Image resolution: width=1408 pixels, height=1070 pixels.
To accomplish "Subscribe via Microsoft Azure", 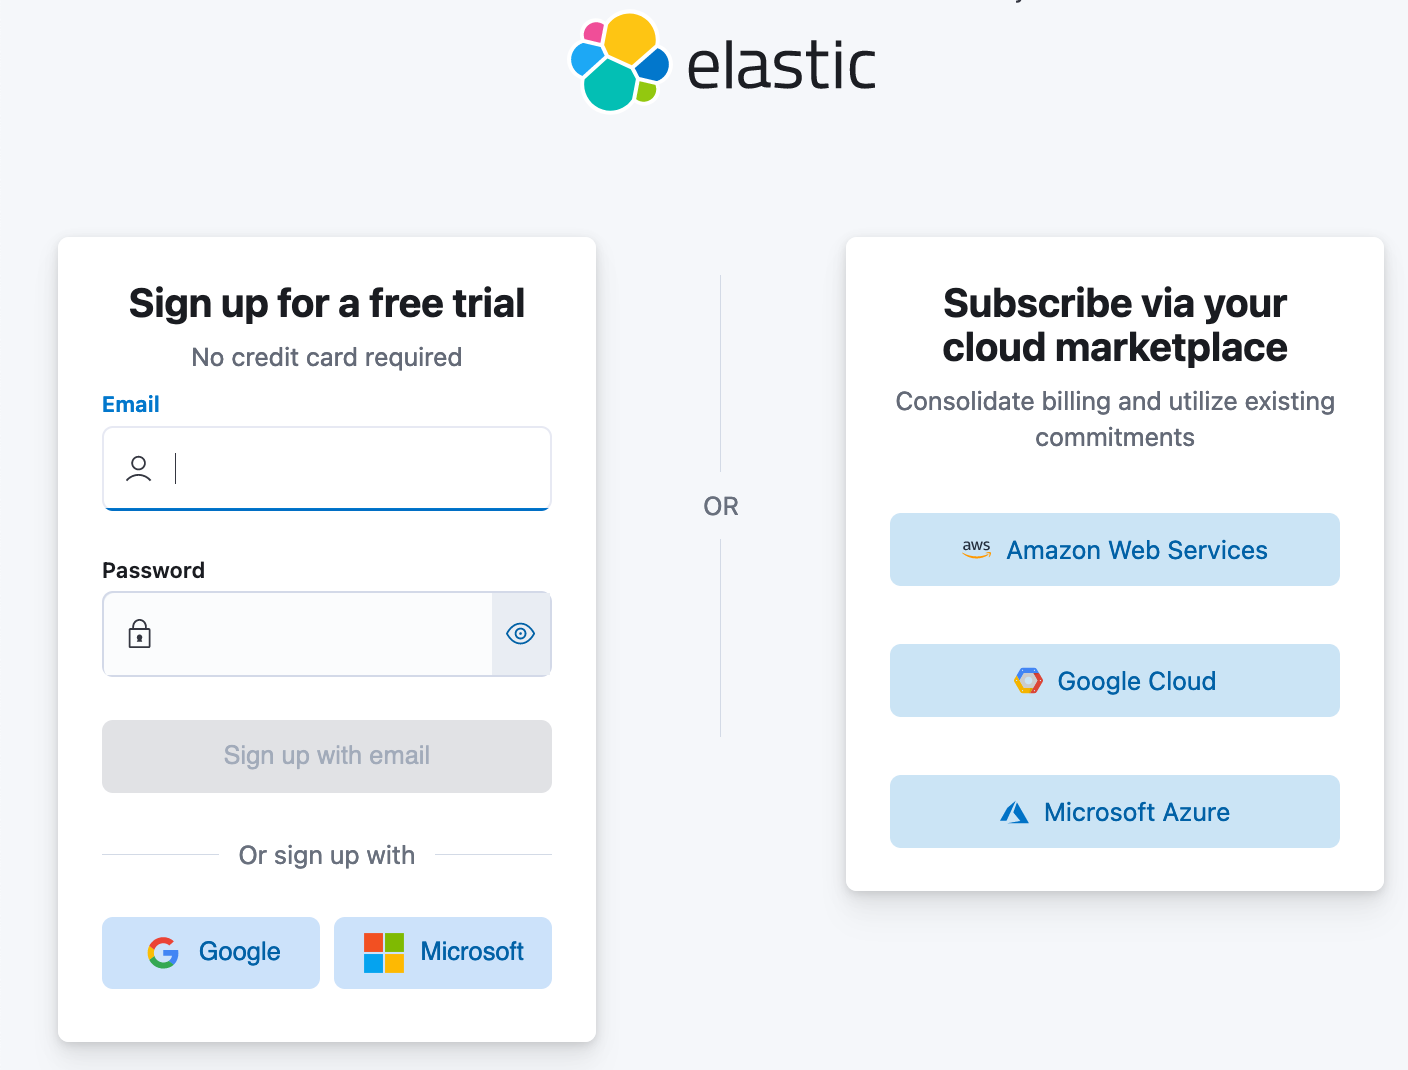I will [1114, 811].
